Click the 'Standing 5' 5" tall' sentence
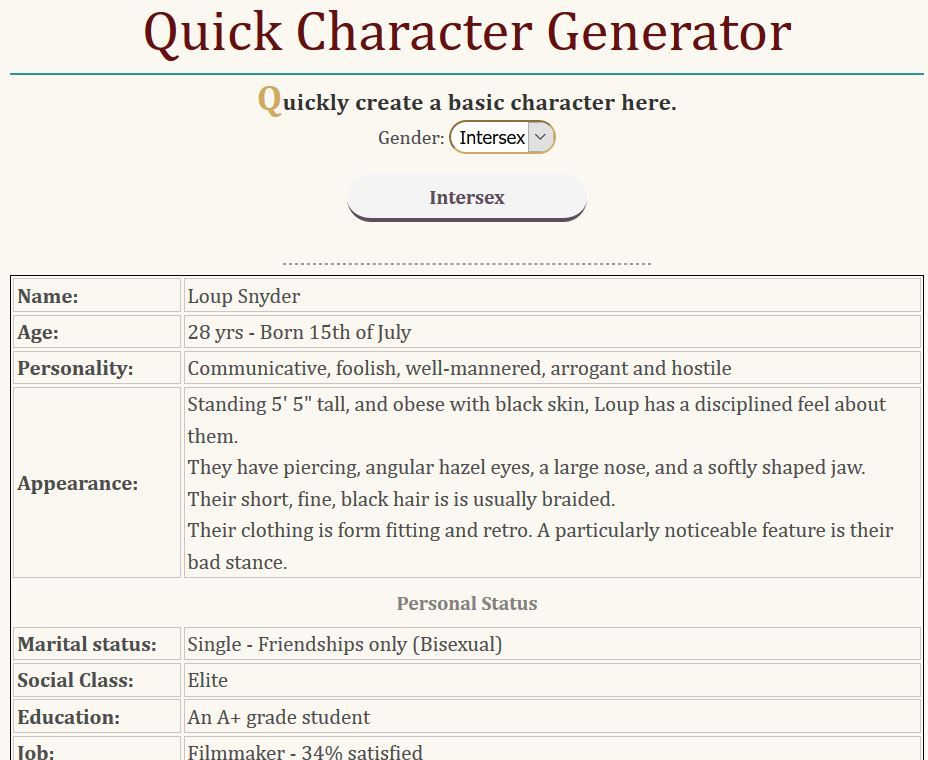This screenshot has height=760, width=928. point(536,405)
